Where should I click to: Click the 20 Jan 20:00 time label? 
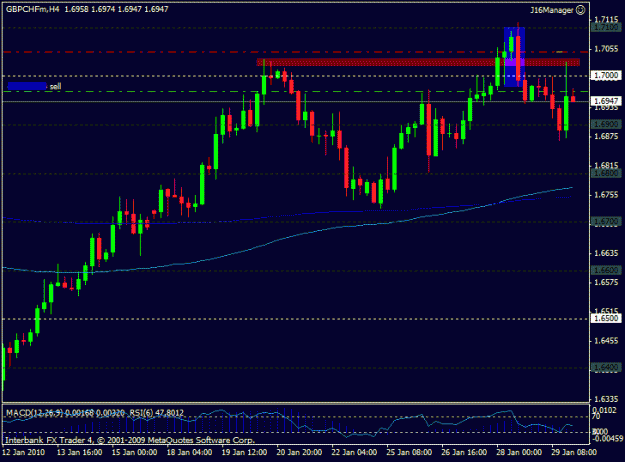[x=299, y=452]
